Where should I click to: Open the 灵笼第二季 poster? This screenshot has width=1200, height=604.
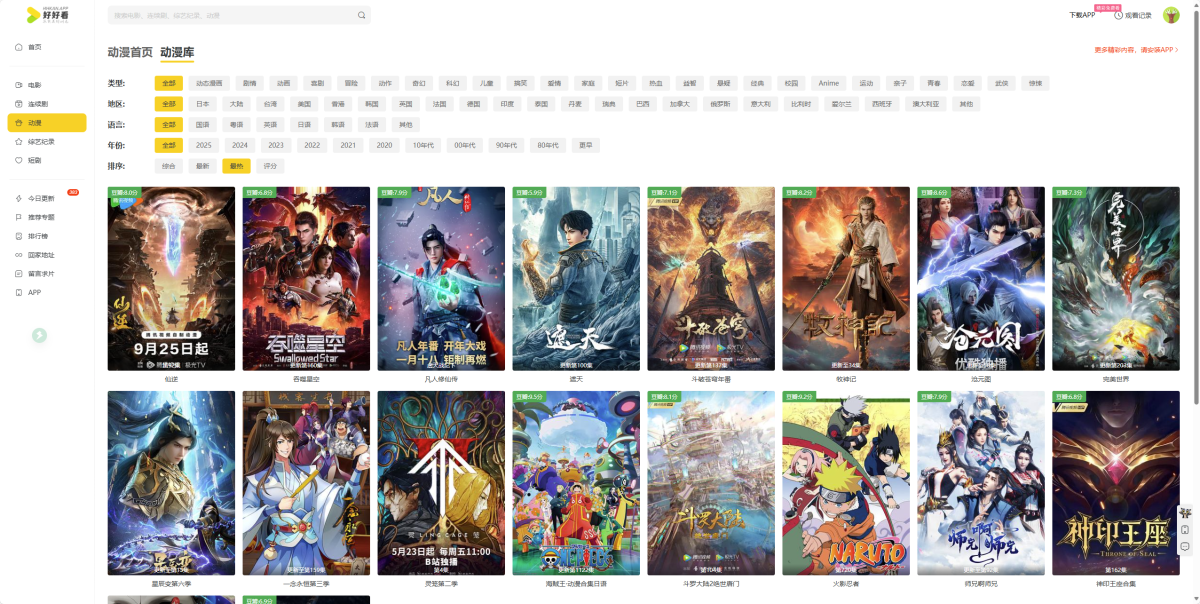tap(441, 483)
